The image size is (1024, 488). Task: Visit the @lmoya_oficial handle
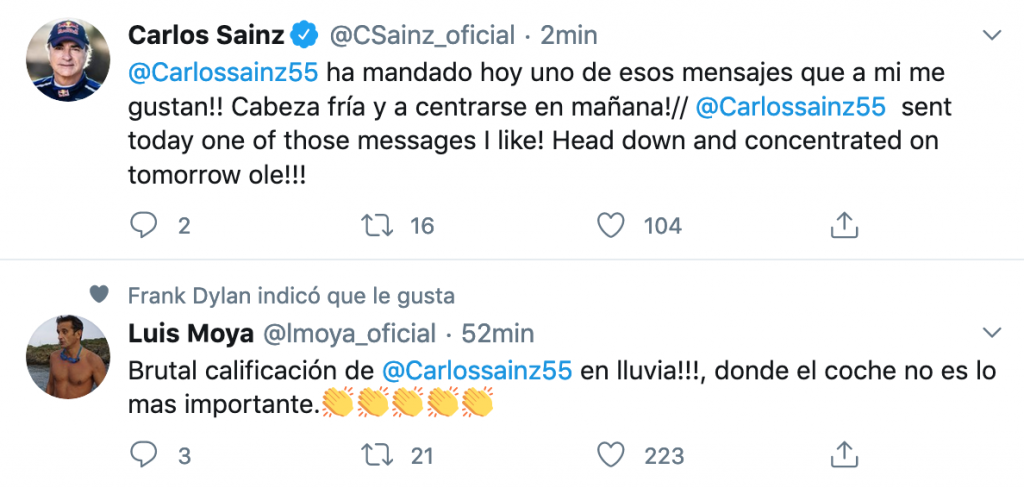(x=350, y=333)
